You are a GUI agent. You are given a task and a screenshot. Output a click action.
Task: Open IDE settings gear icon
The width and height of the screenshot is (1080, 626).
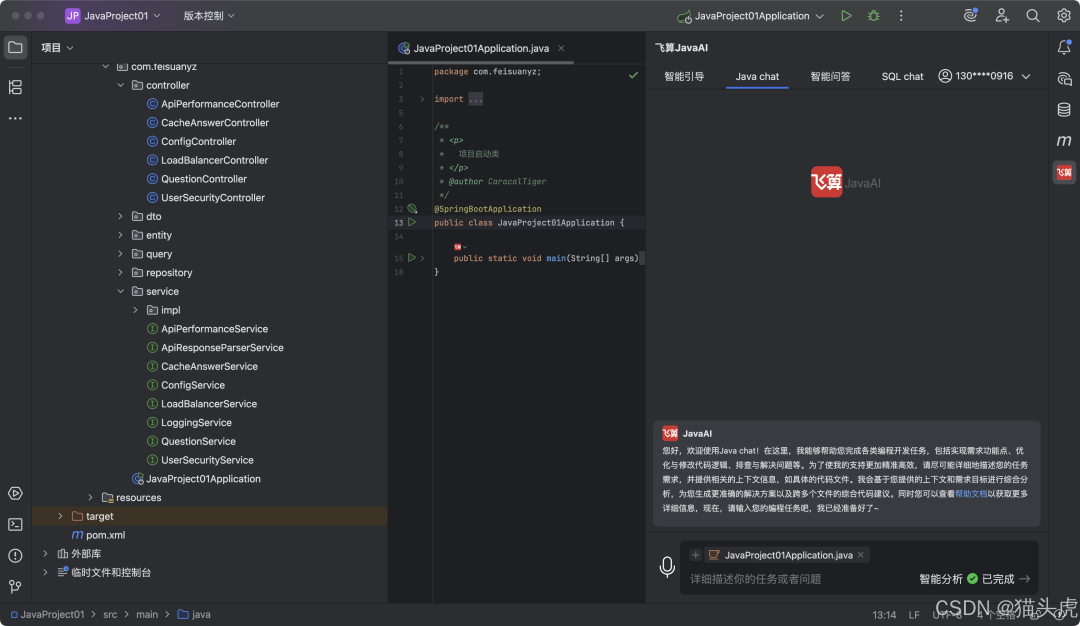click(x=1063, y=15)
